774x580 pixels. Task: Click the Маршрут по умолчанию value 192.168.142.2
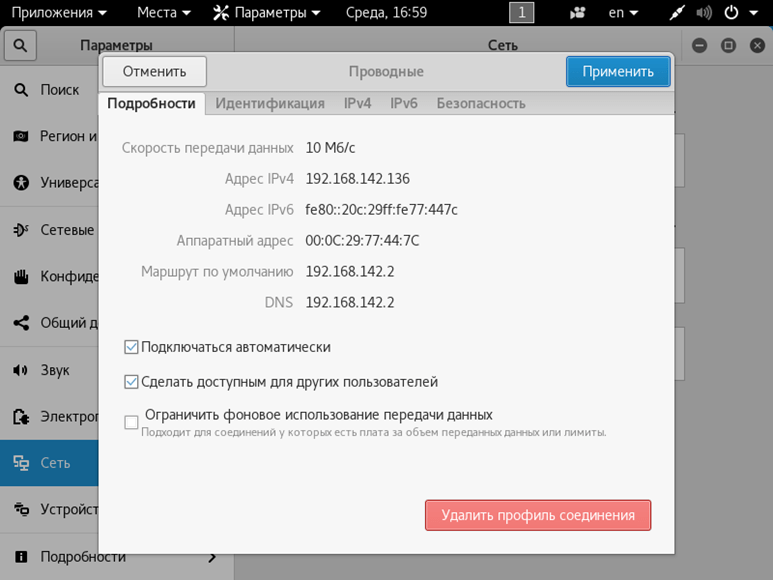coord(349,272)
